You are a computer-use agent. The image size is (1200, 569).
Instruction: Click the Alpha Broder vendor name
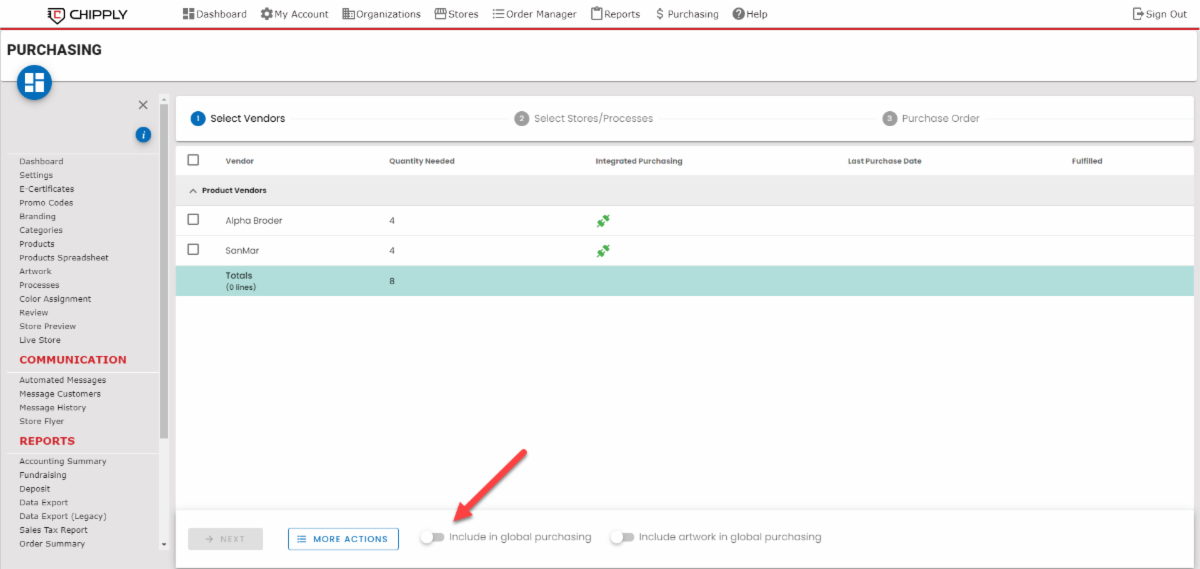pyautogui.click(x=254, y=221)
